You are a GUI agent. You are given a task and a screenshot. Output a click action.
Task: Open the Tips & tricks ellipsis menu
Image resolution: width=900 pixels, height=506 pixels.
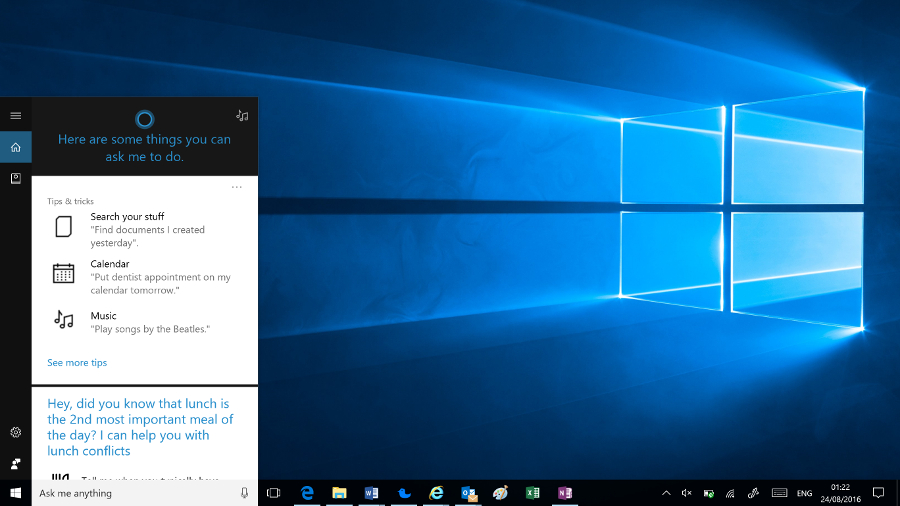tap(236, 187)
